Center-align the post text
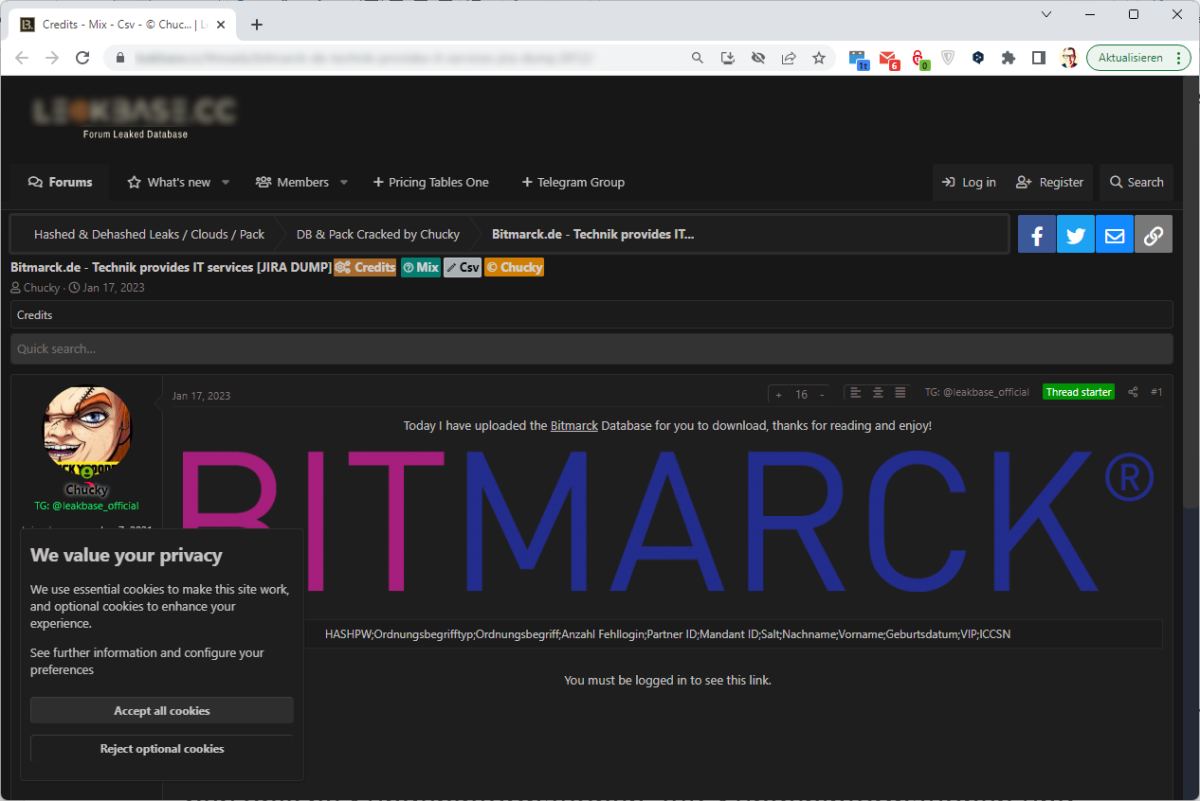The height and width of the screenshot is (801, 1200). tap(878, 392)
